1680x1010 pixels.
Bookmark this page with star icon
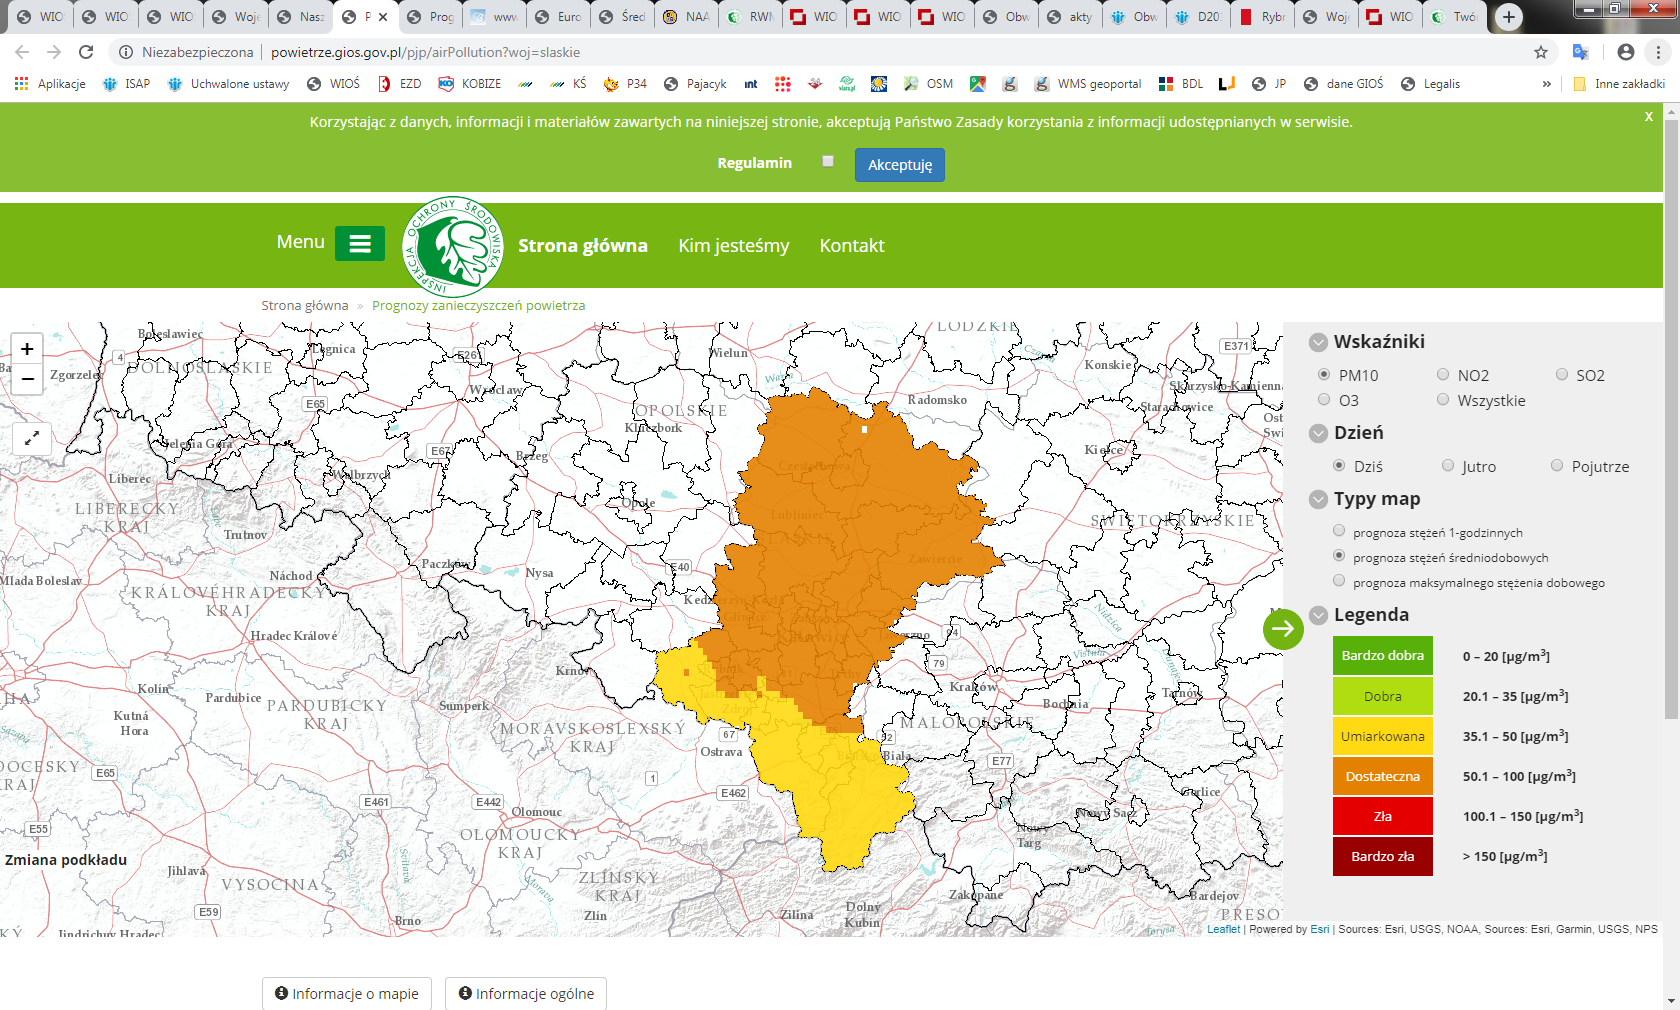[x=1541, y=52]
